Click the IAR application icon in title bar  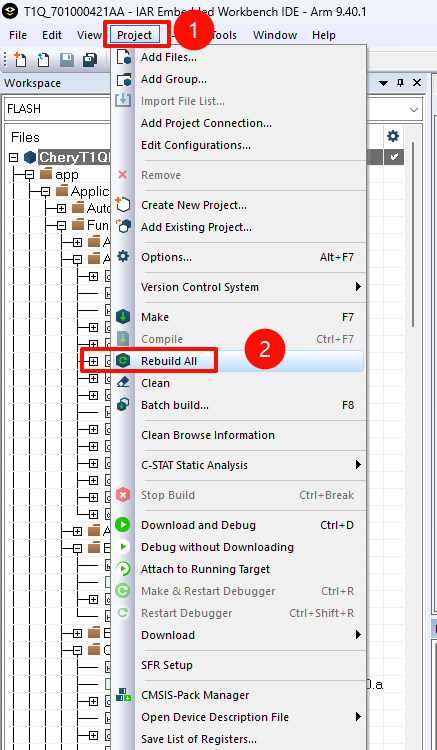click(x=11, y=11)
